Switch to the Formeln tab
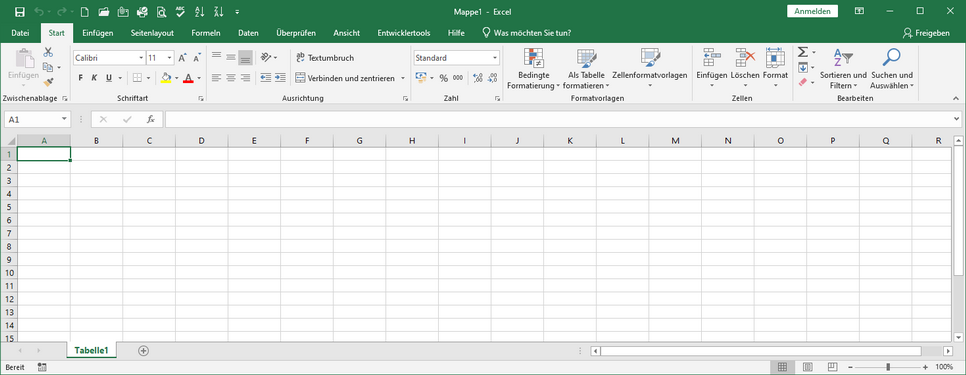Image resolution: width=966 pixels, height=375 pixels. (x=206, y=33)
